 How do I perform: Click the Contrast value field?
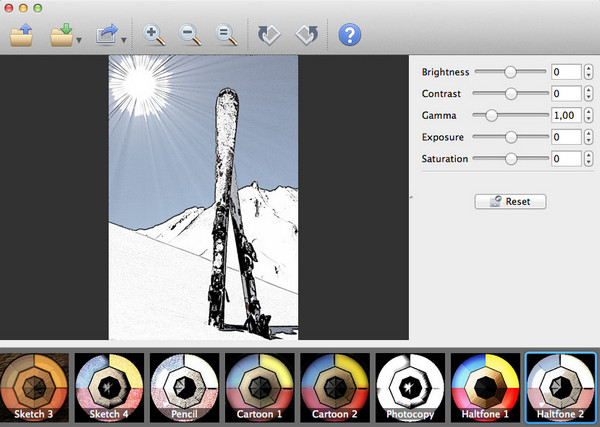point(565,93)
